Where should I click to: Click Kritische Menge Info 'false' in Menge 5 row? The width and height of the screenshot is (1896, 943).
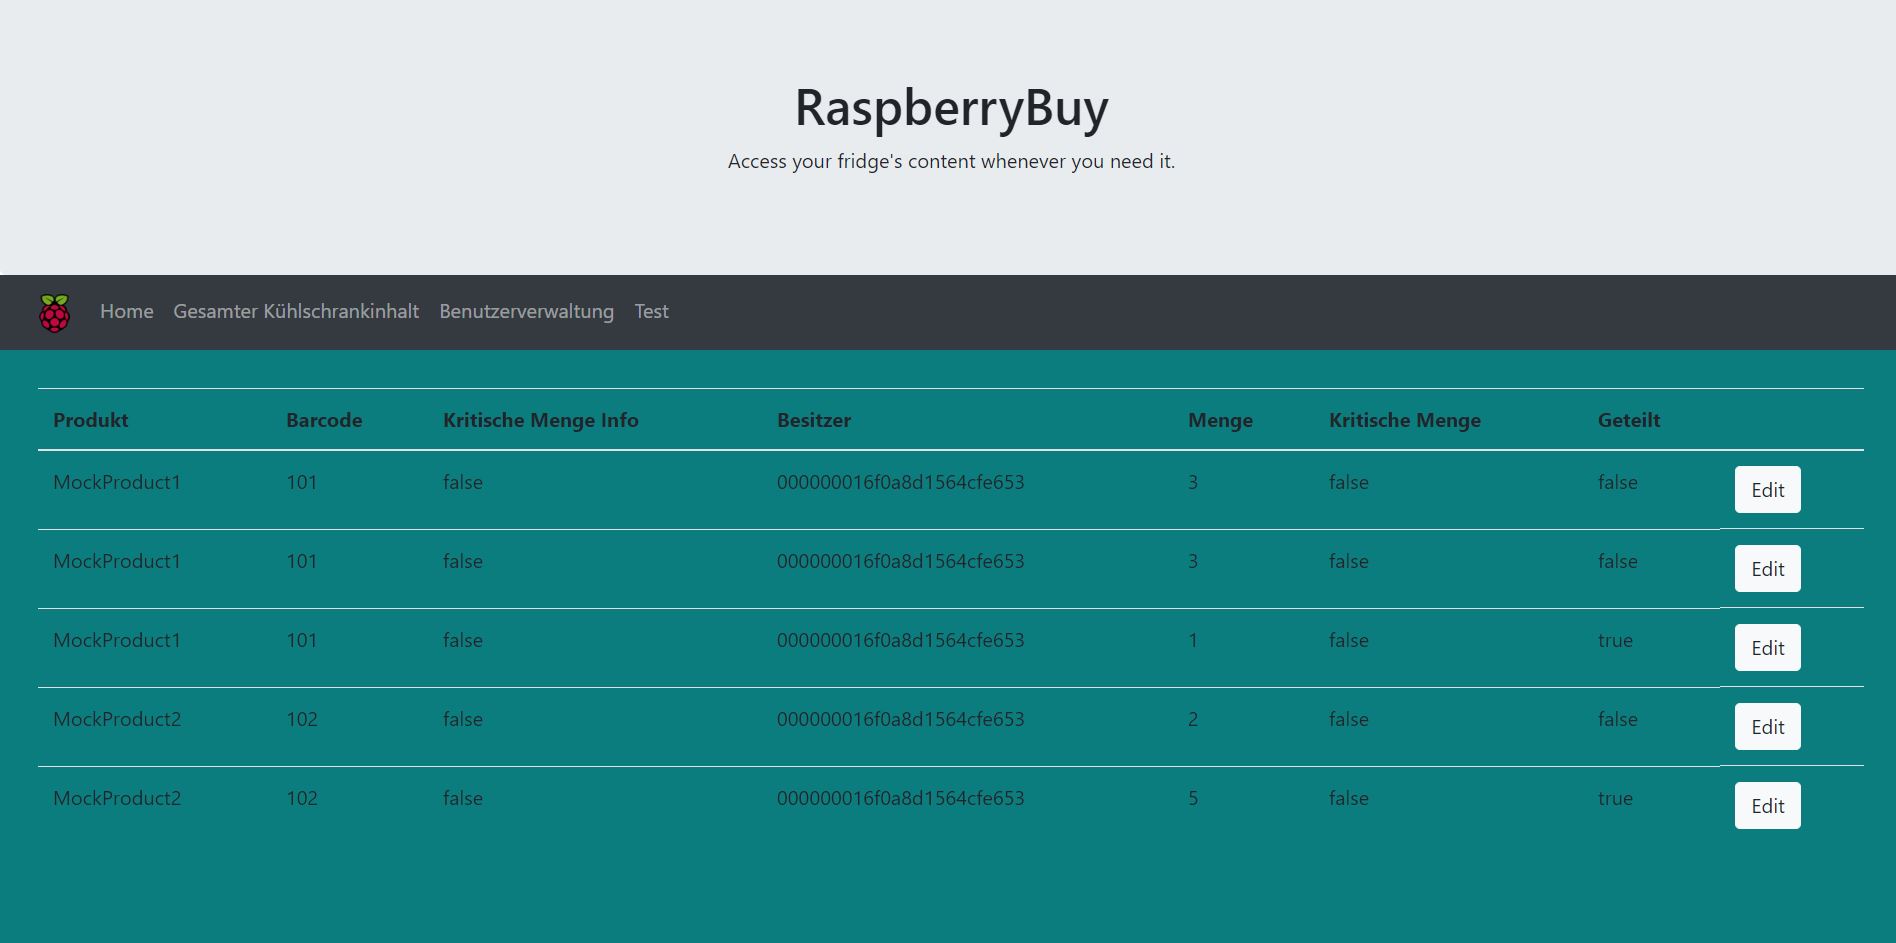coord(463,798)
